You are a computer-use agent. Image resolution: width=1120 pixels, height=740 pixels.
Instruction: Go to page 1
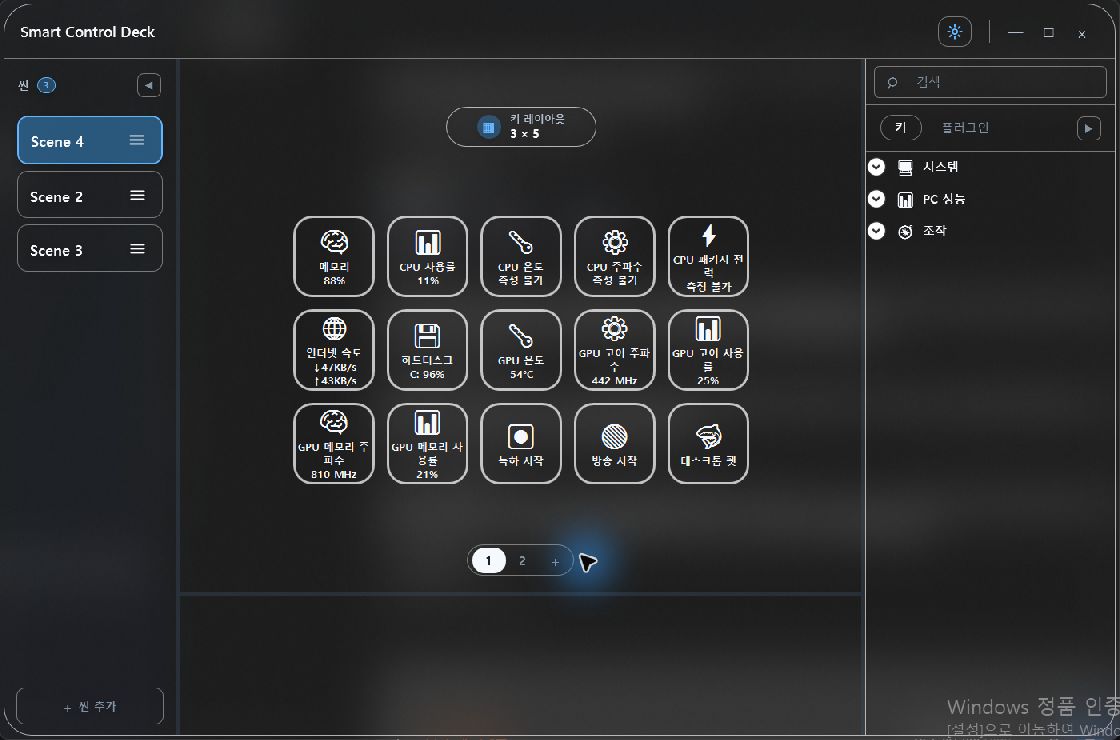point(489,561)
